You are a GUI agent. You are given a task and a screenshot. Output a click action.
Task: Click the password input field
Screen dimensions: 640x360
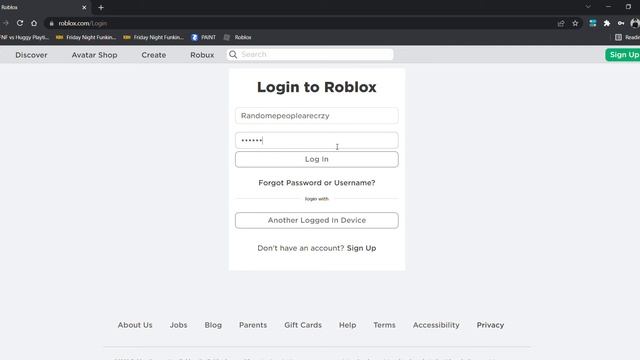pyautogui.click(x=317, y=140)
